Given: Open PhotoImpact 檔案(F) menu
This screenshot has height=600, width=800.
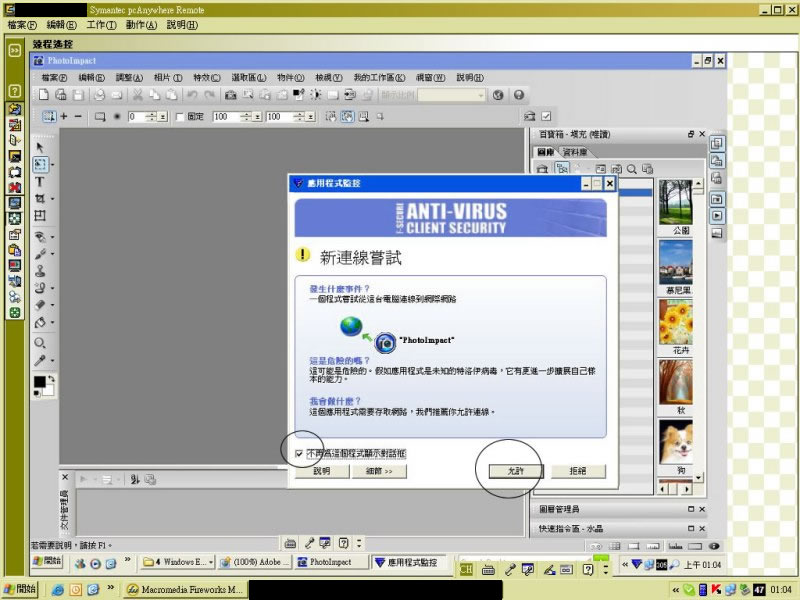Looking at the screenshot, I should click(54, 78).
